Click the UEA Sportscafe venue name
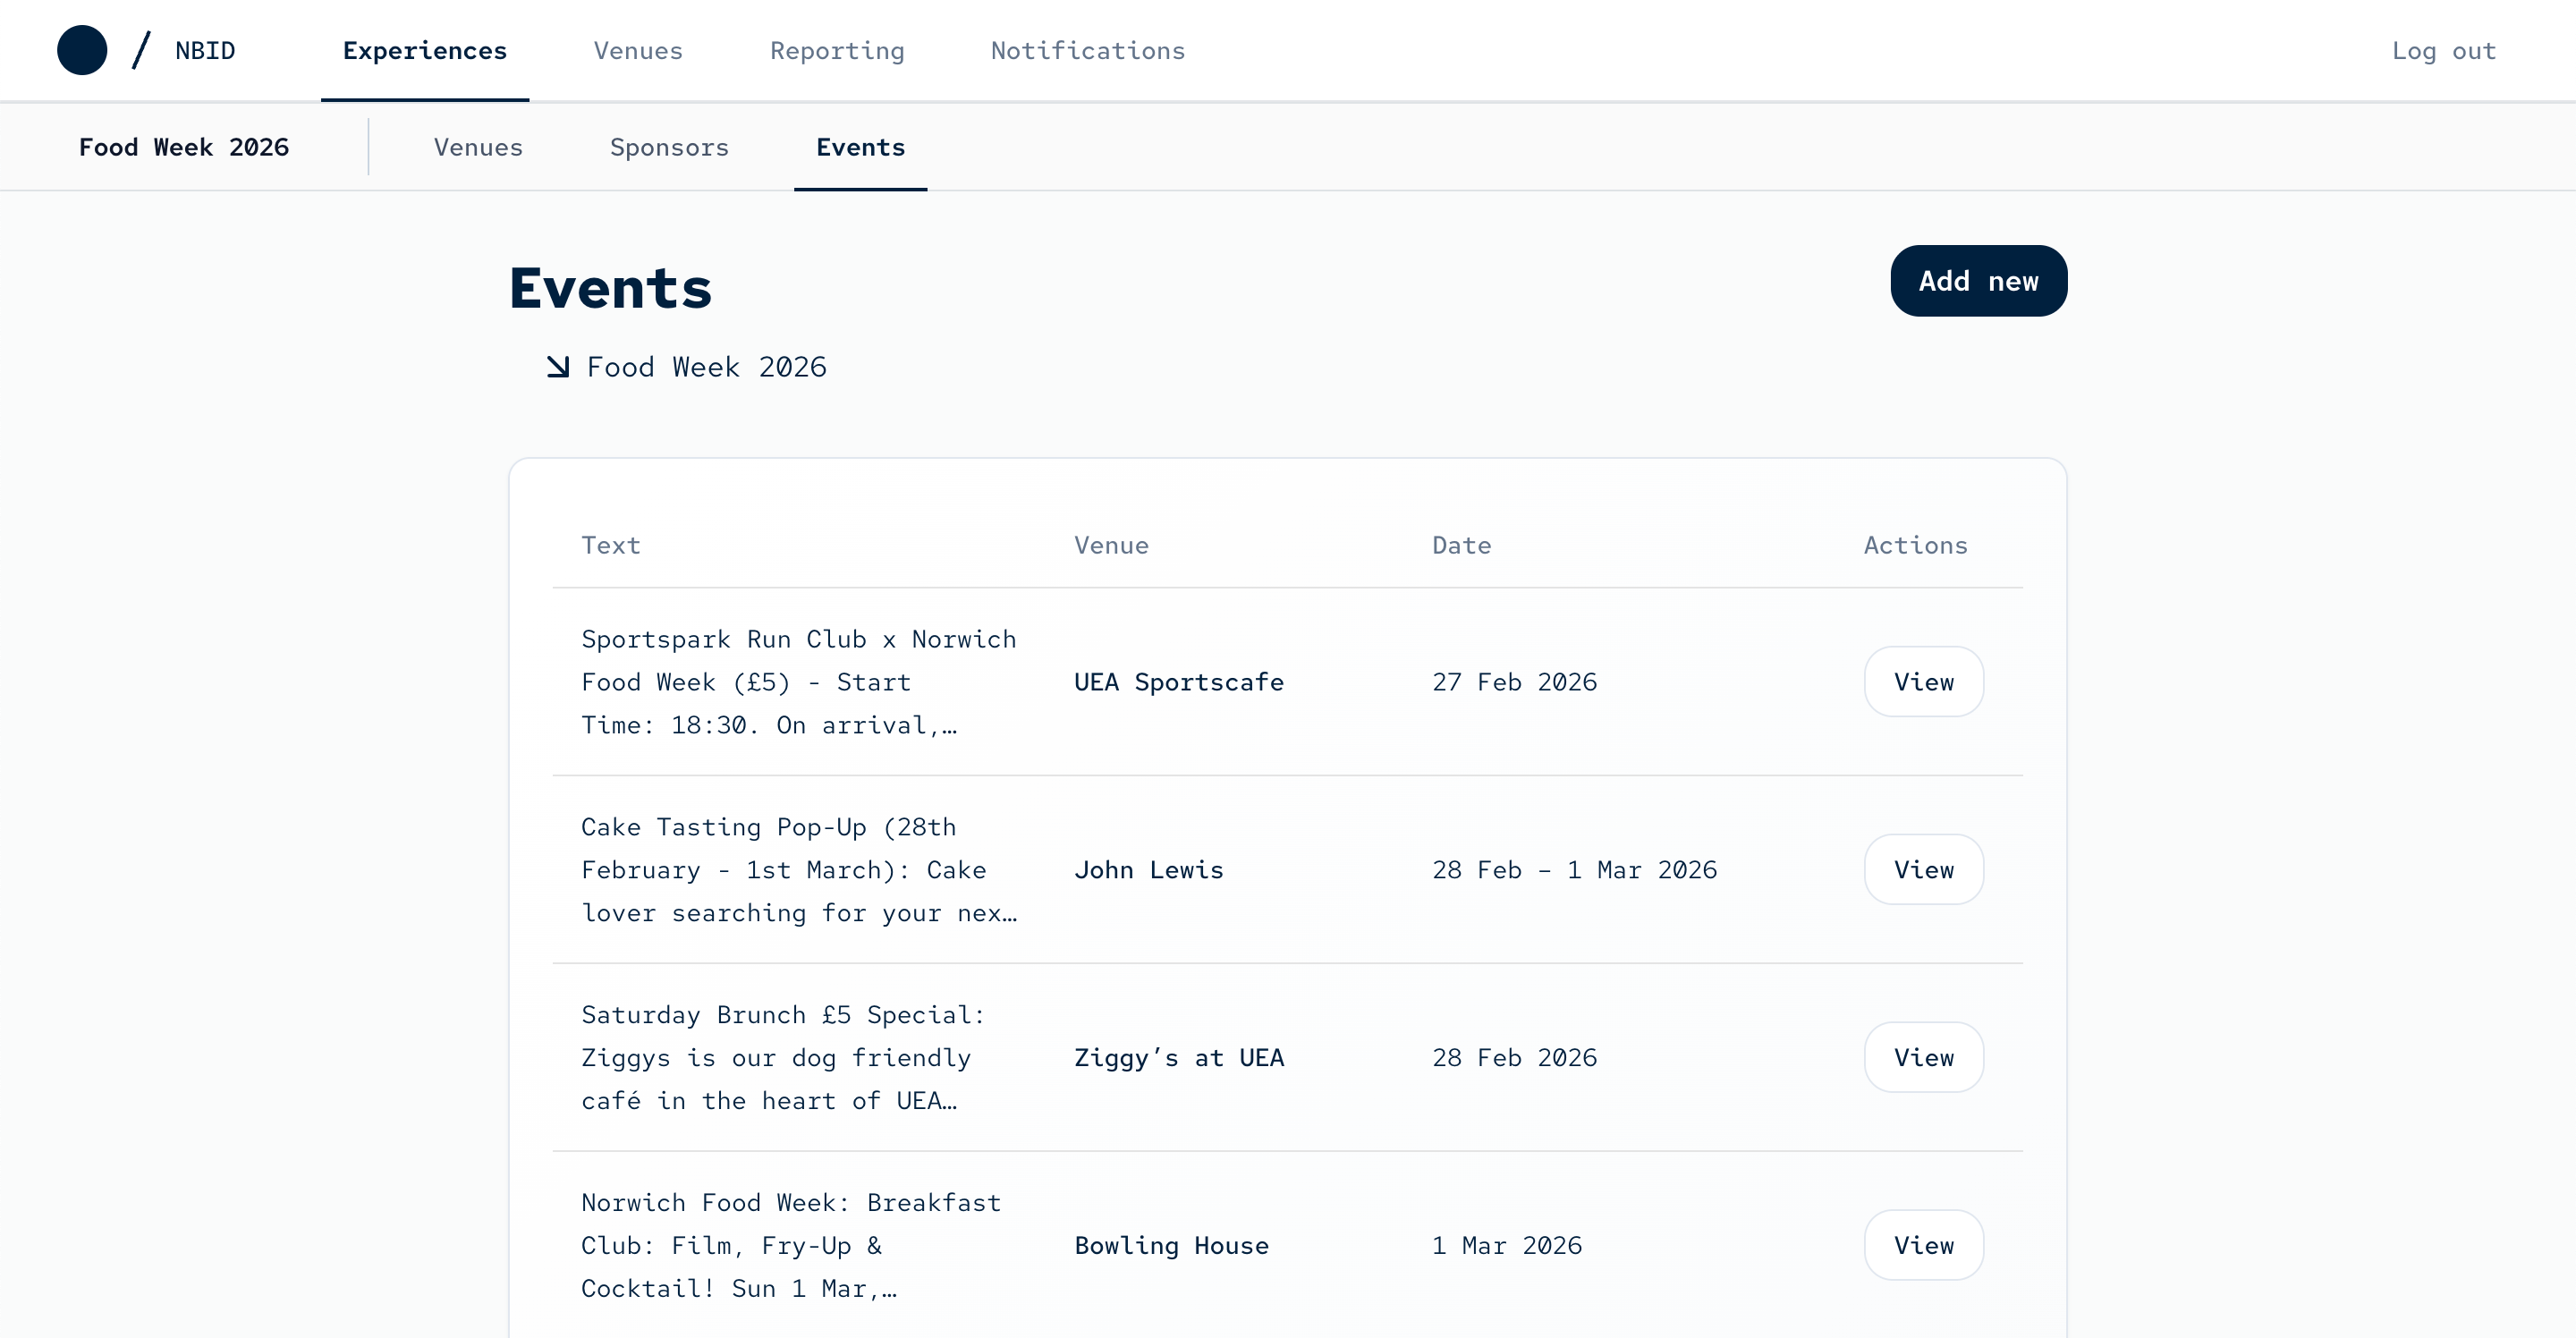The width and height of the screenshot is (2576, 1338). [1178, 682]
